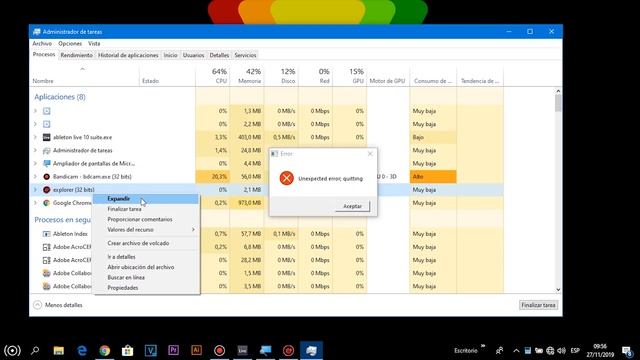Open the Vista menu
640x360 pixels.
click(94, 43)
